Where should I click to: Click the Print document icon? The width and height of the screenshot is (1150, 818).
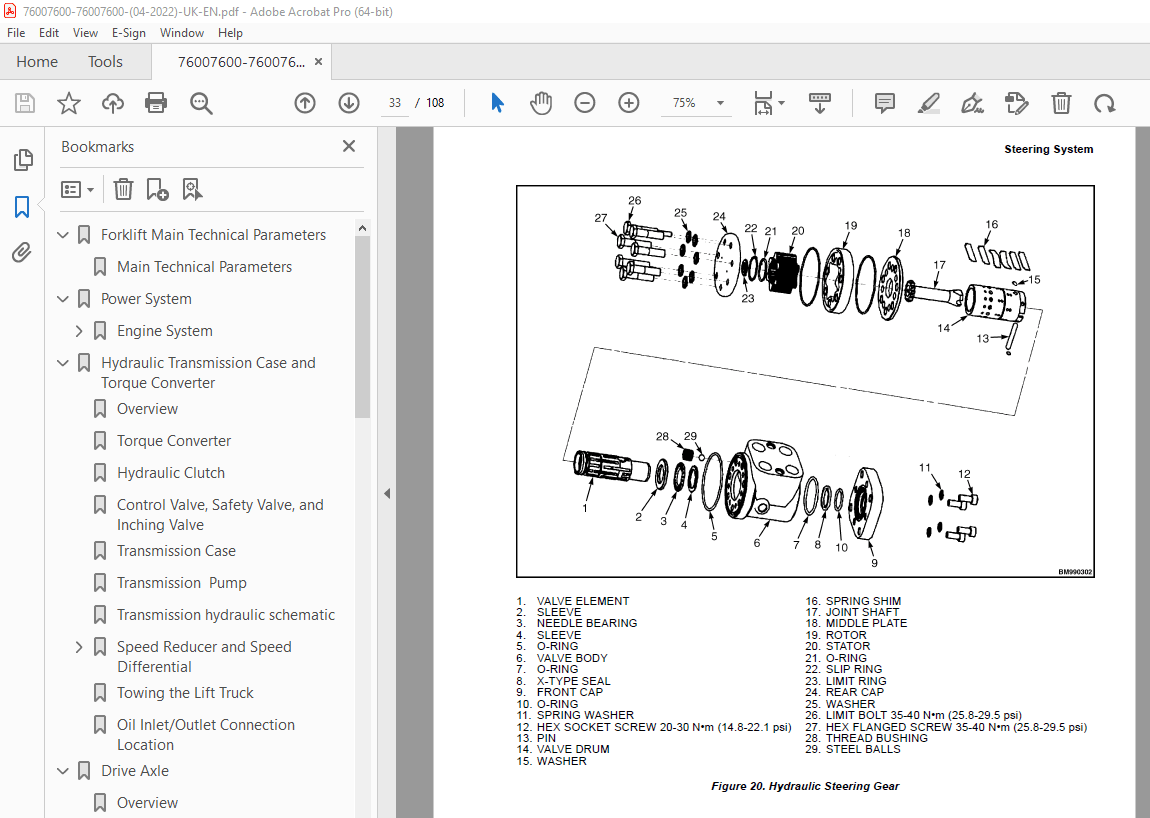(x=156, y=102)
